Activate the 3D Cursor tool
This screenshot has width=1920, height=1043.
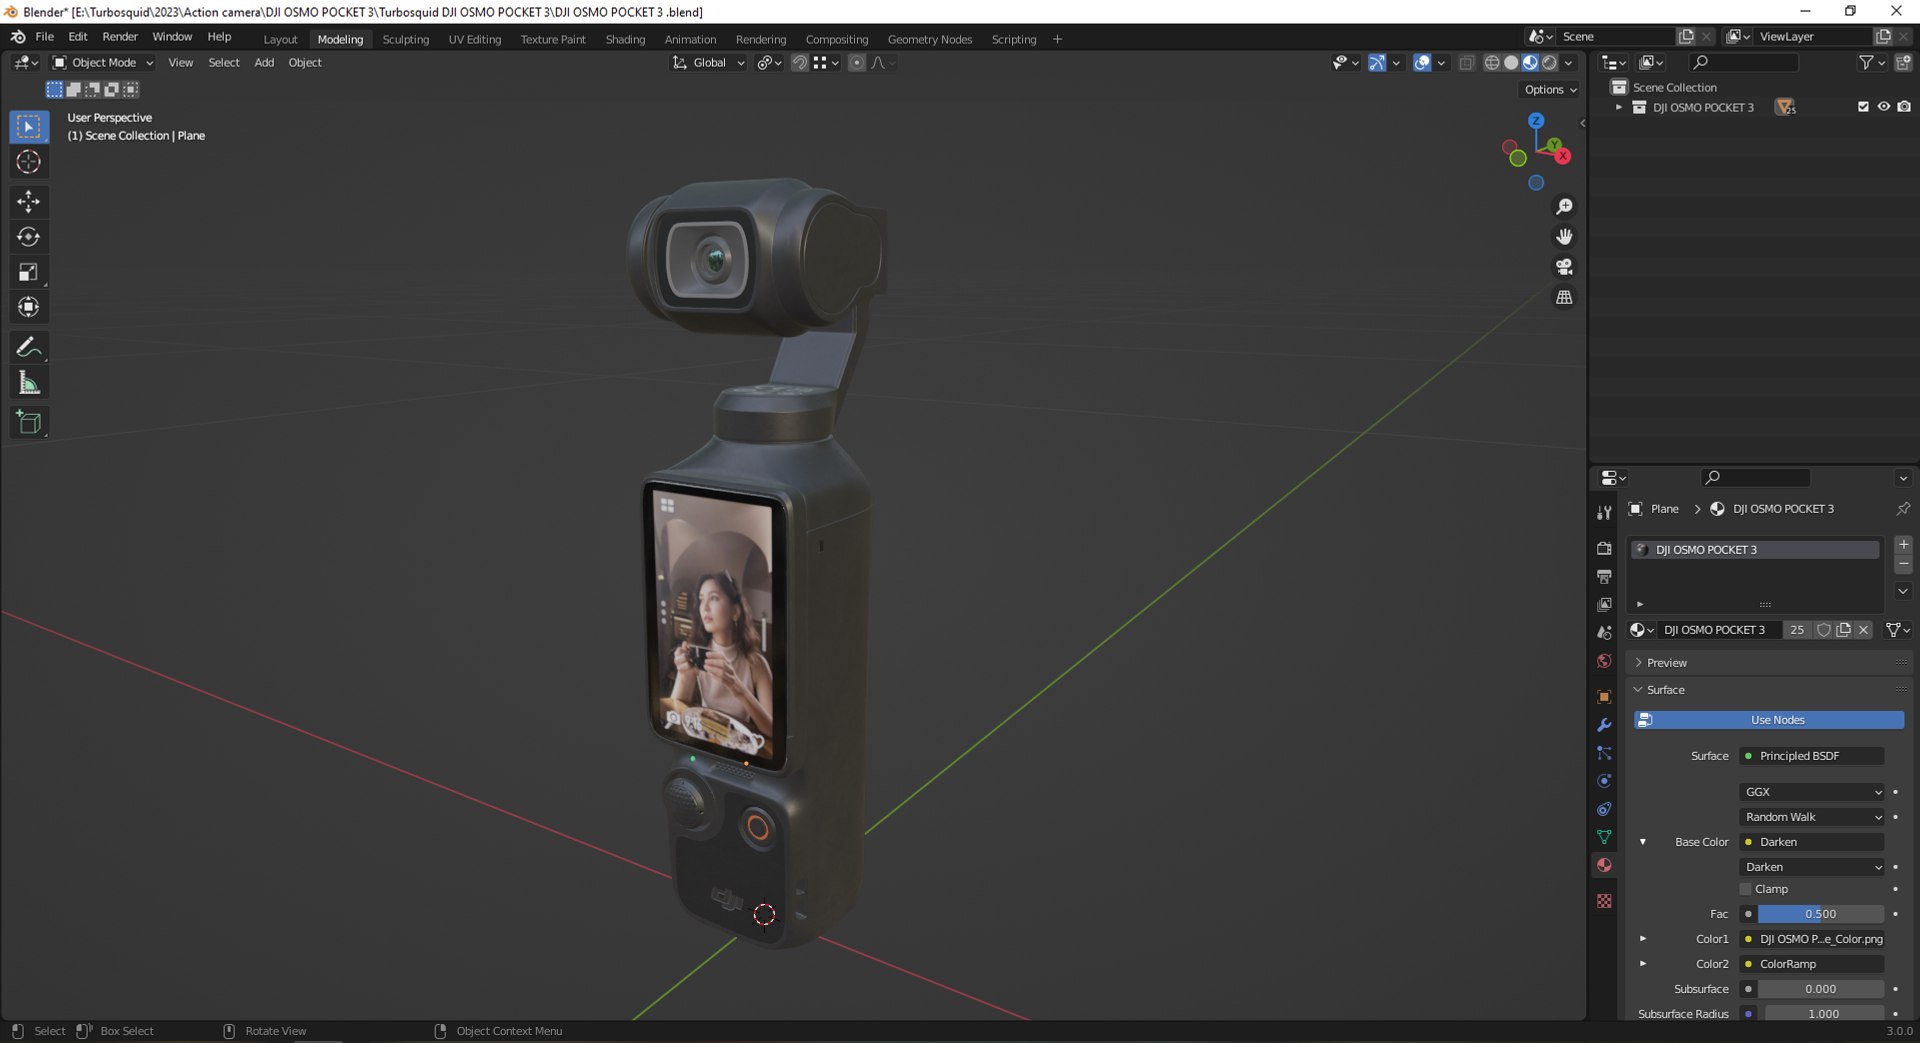click(x=29, y=162)
